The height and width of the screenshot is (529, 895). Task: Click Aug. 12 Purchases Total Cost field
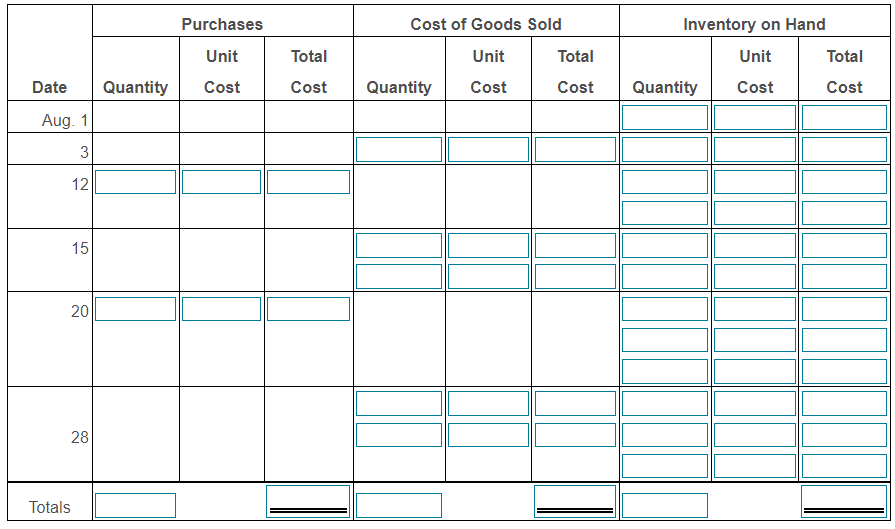(x=308, y=182)
